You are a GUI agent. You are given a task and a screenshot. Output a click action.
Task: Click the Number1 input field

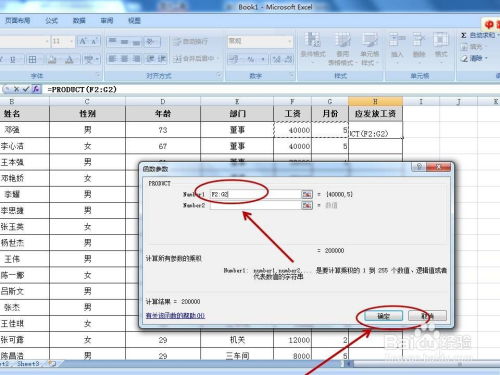tap(255, 194)
